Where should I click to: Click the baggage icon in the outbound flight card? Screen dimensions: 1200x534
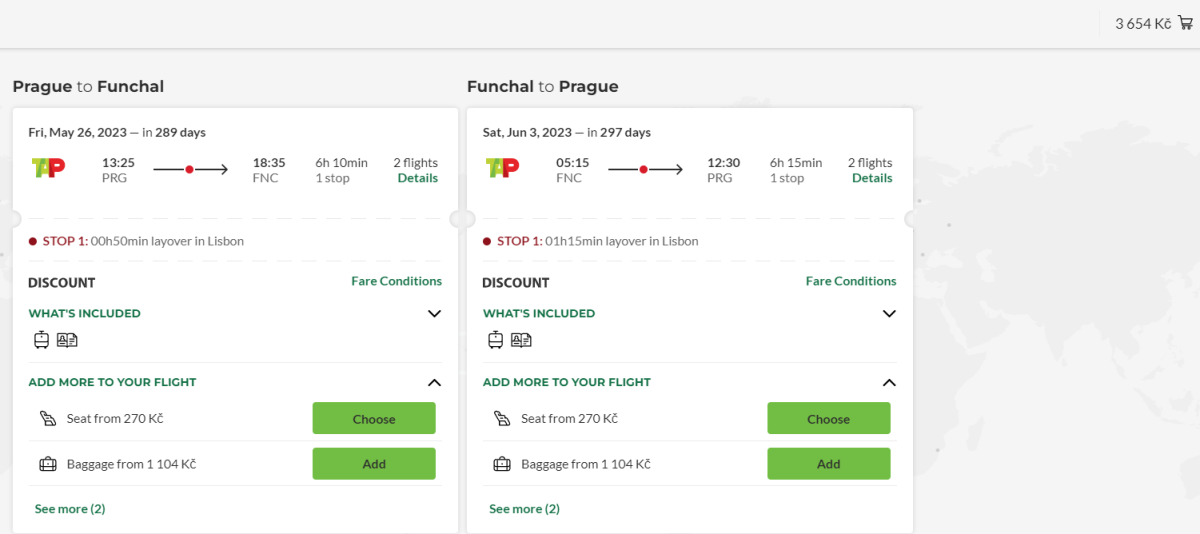coord(47,464)
